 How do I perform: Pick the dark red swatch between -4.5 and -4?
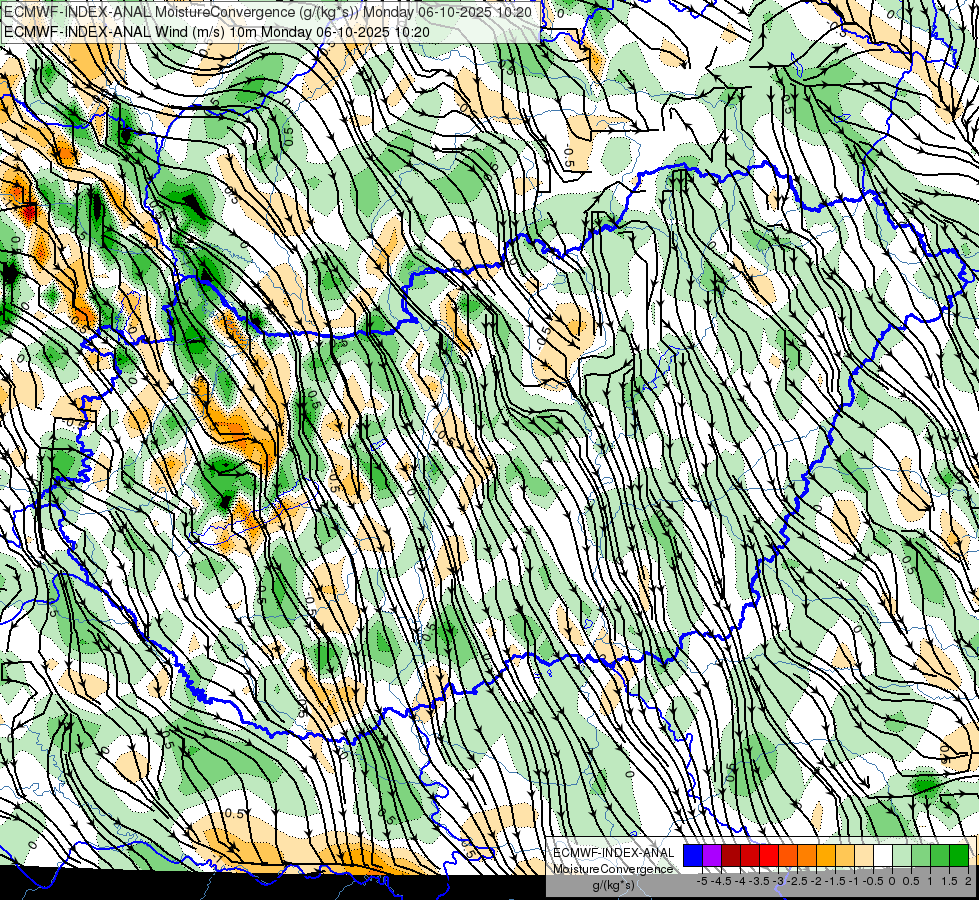(x=731, y=856)
